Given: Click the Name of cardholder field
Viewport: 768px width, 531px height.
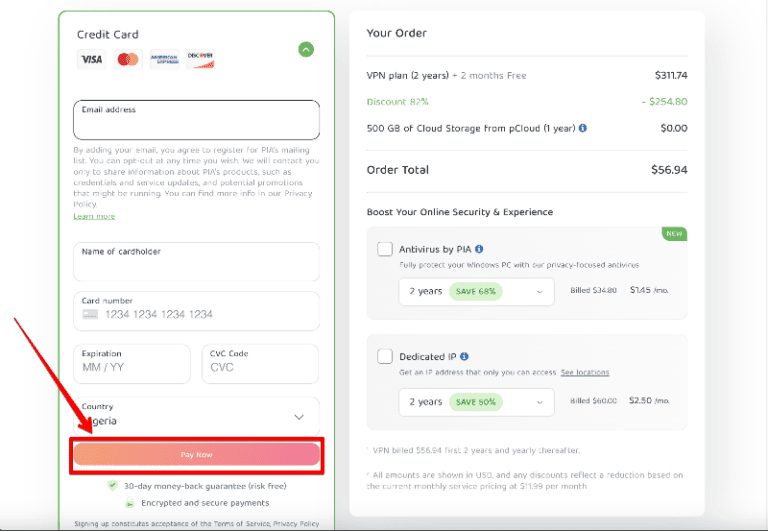Looking at the screenshot, I should pos(196,262).
